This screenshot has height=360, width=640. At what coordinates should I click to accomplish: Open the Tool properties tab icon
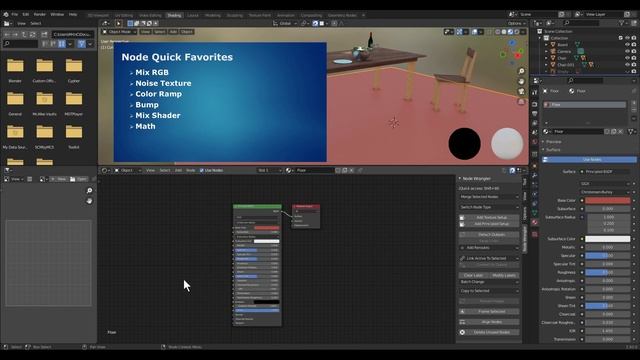tap(535, 93)
